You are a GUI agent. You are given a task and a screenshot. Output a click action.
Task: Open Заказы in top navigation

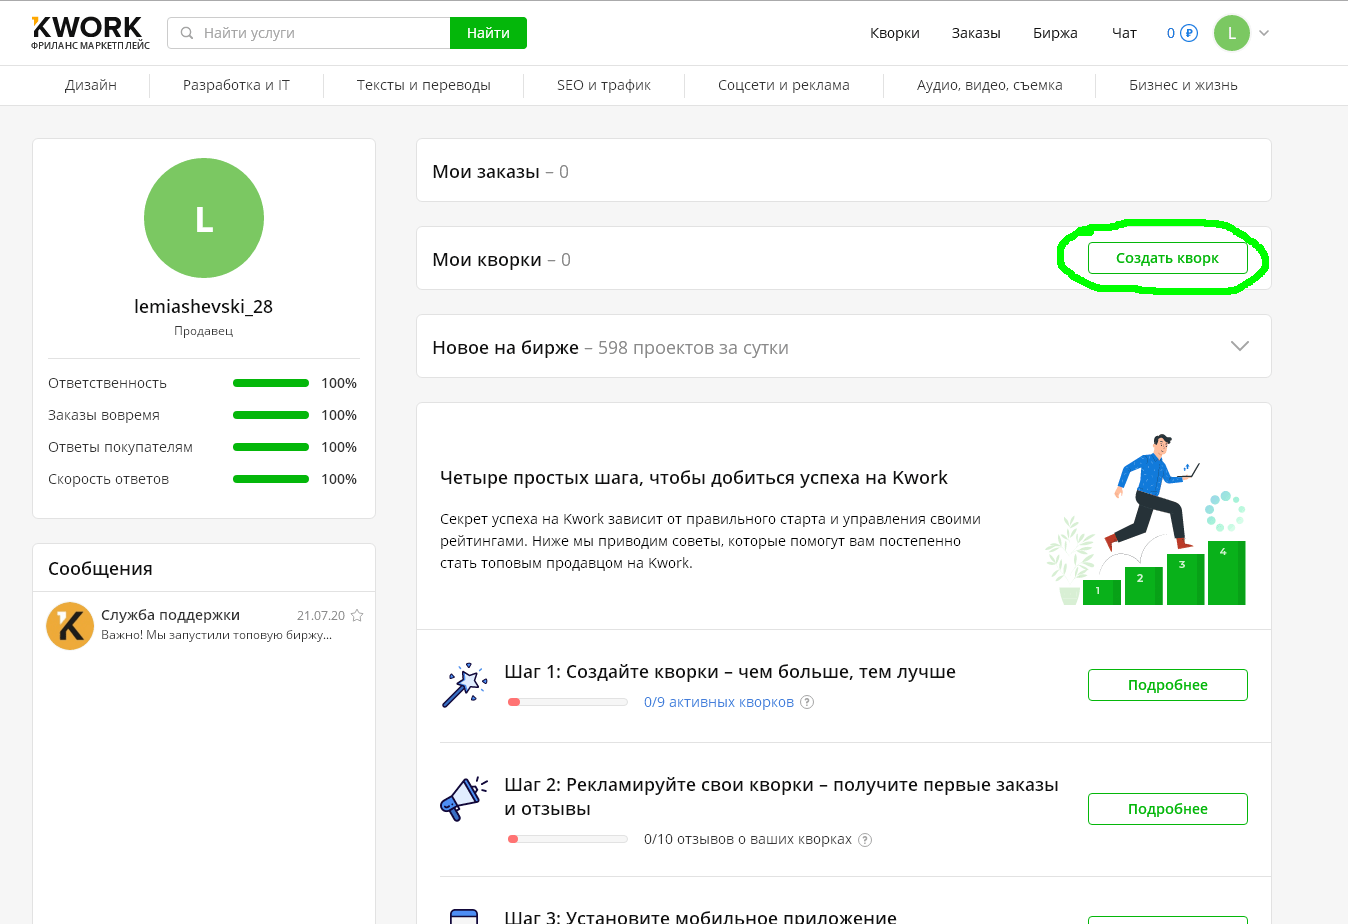click(x=976, y=33)
